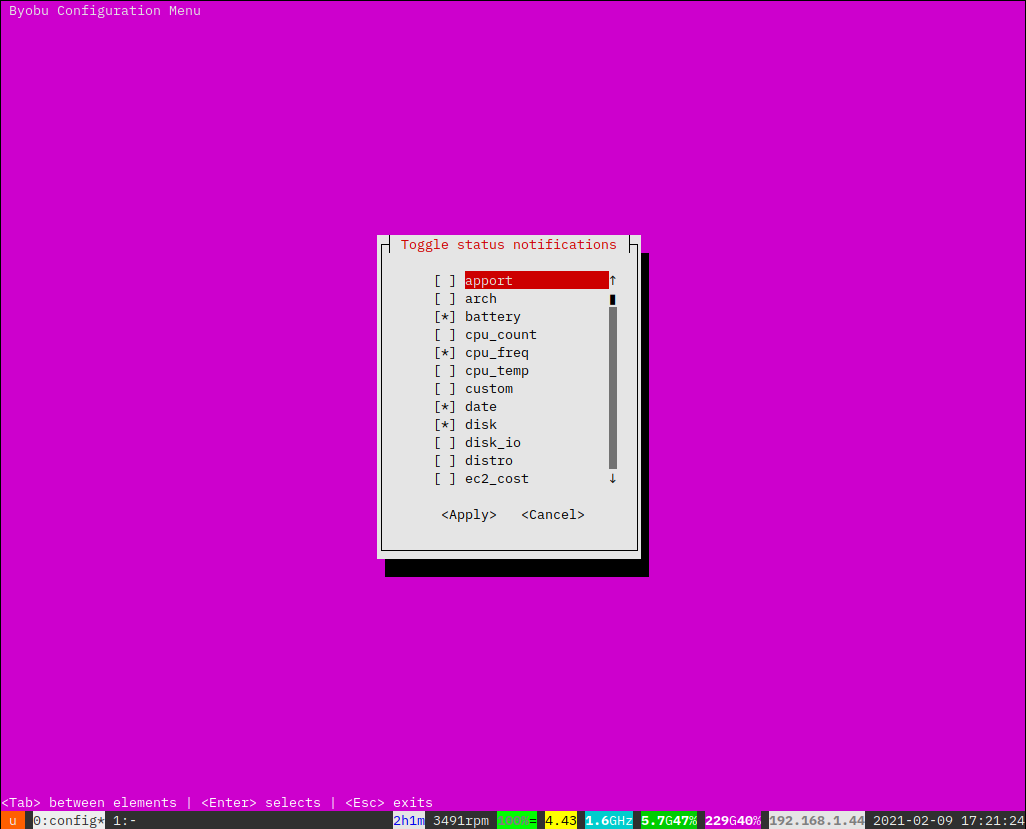Check the cpu_count checkbox

coord(445,335)
